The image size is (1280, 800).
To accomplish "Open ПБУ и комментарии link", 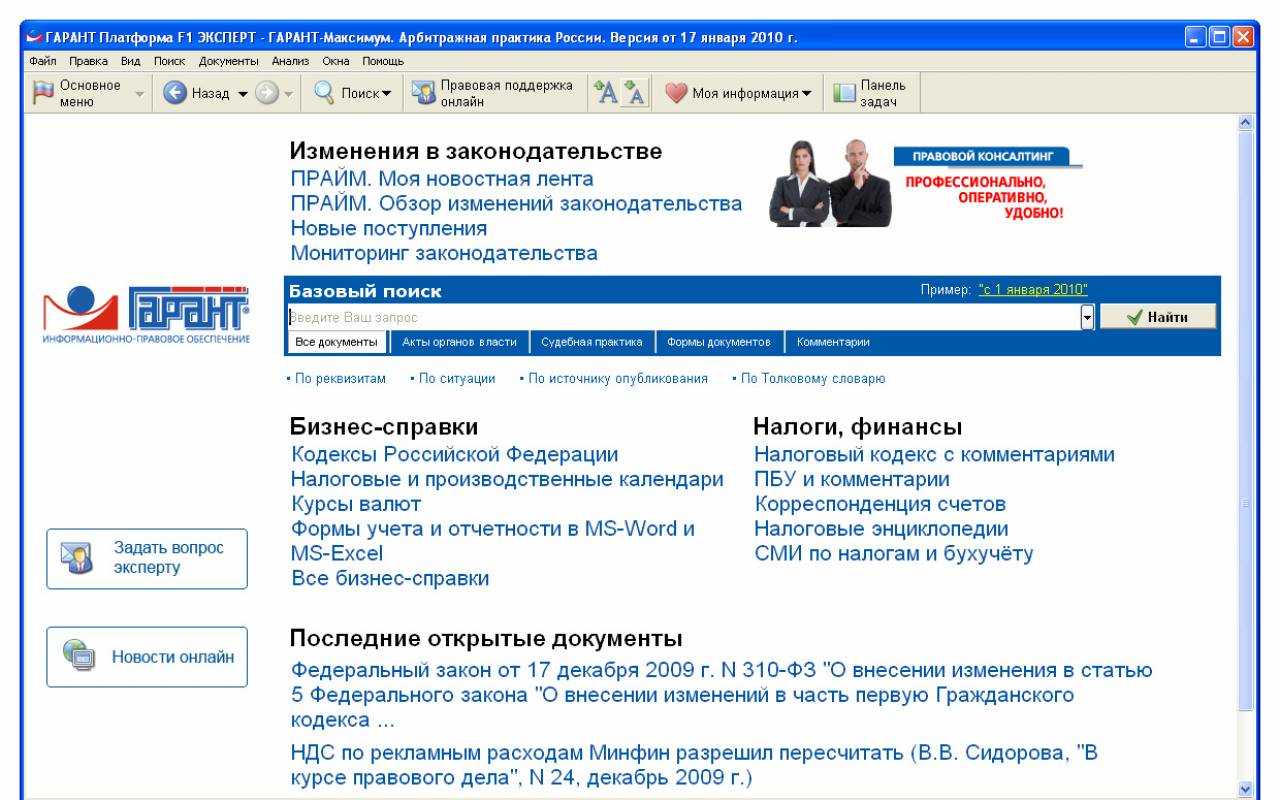I will click(x=851, y=479).
